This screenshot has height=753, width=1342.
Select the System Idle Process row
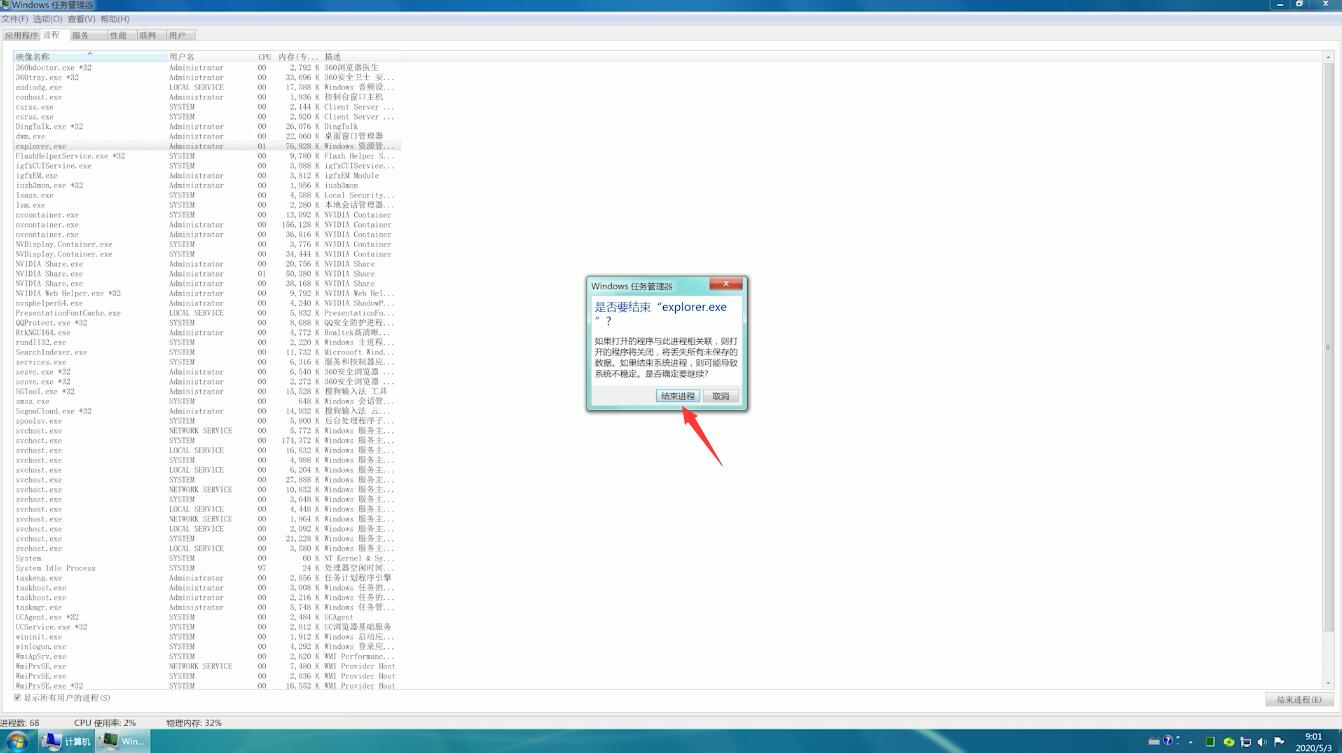[207, 568]
